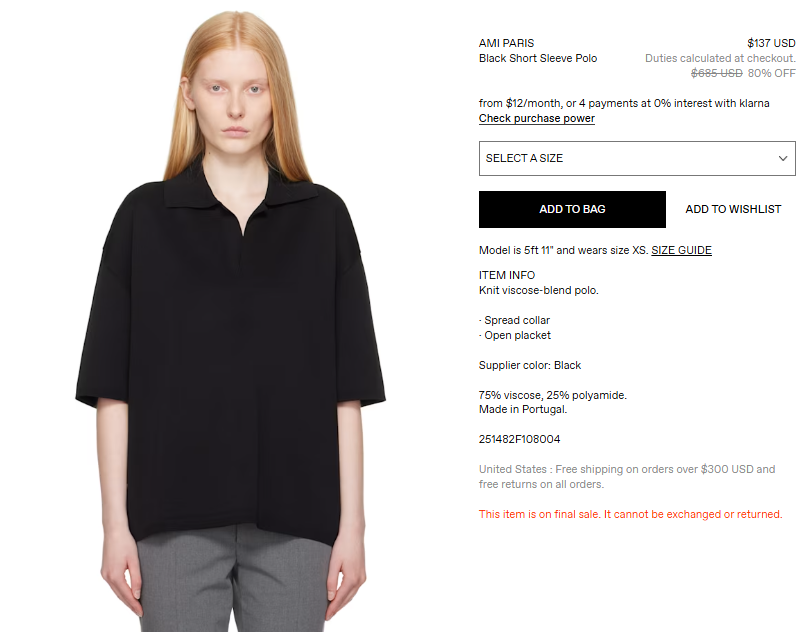Click the United States free shipping notice
Viewport: 812px width, 632px height.
(627, 477)
